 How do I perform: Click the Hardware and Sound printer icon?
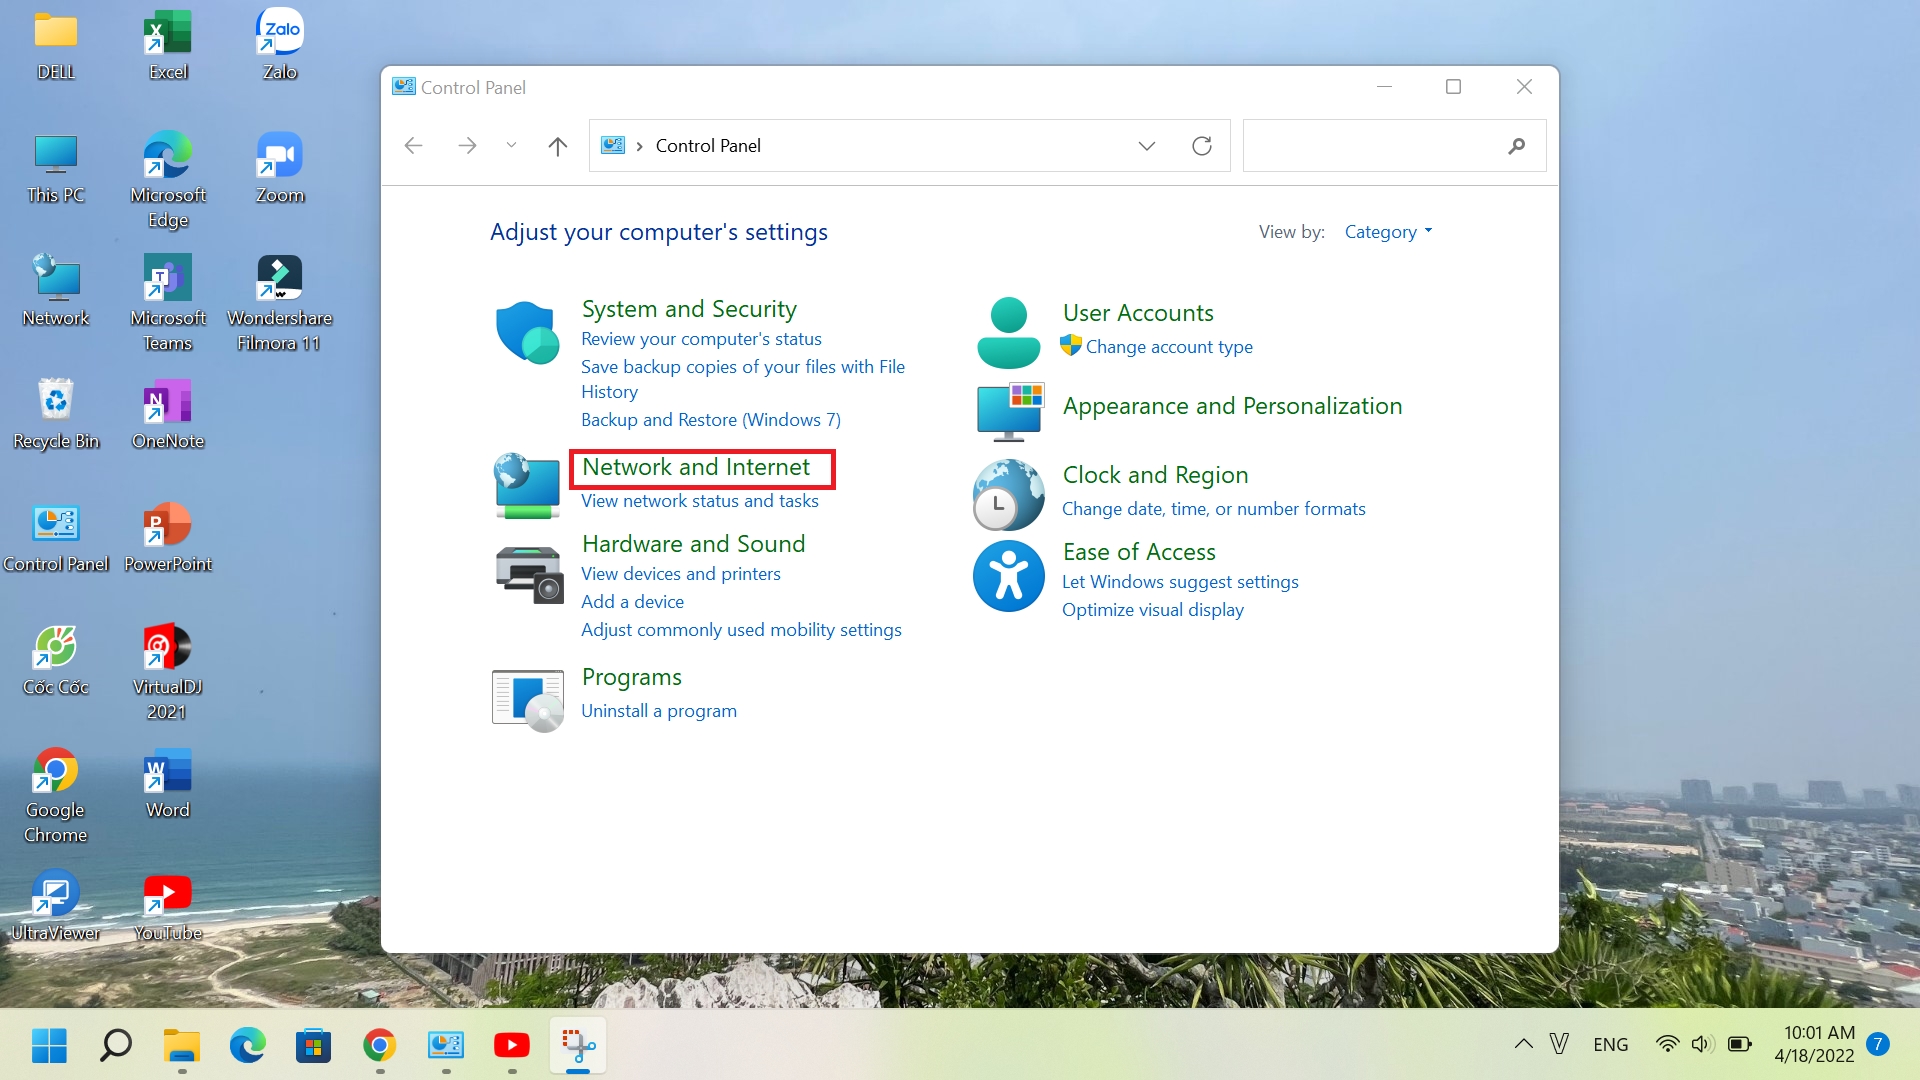[529, 573]
